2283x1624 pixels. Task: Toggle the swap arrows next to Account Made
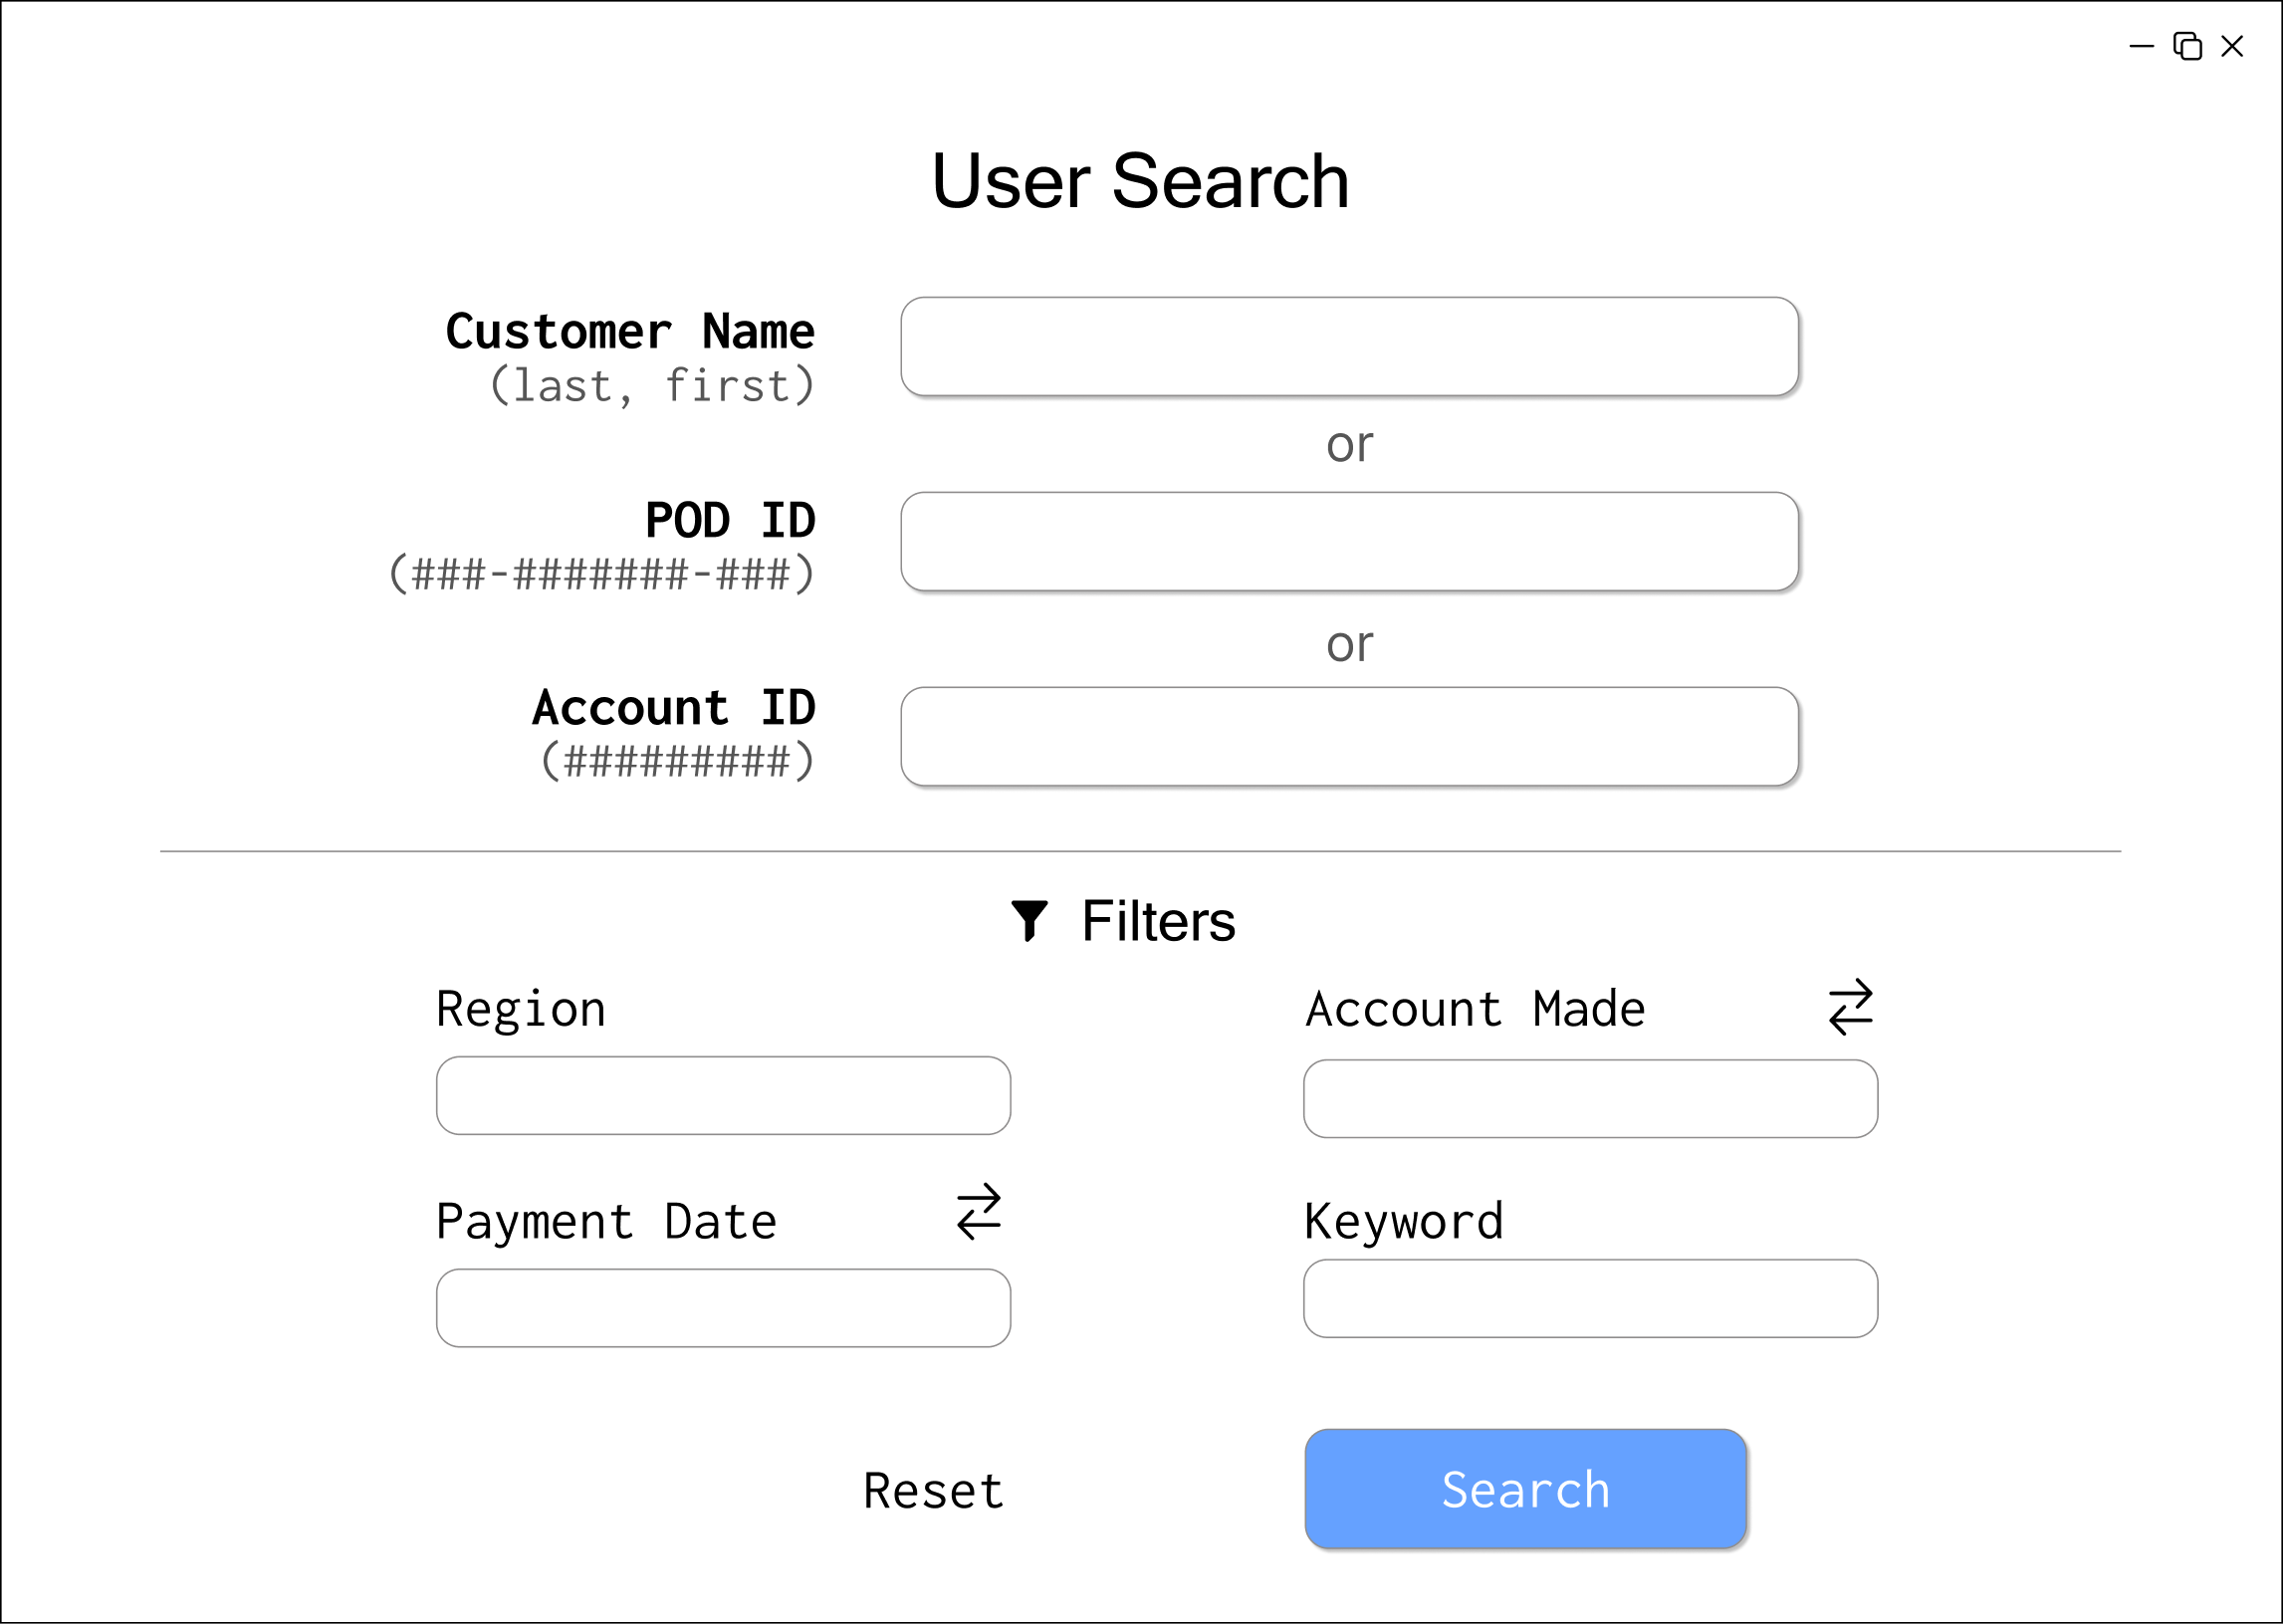click(x=1850, y=1007)
